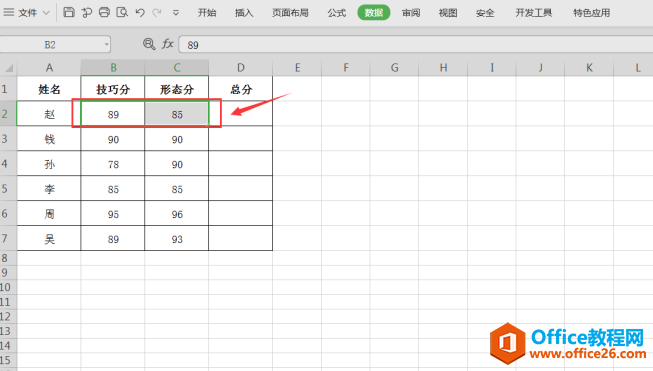The image size is (653, 371).
Task: Switch to the 页面布局 tab
Action: (290, 13)
